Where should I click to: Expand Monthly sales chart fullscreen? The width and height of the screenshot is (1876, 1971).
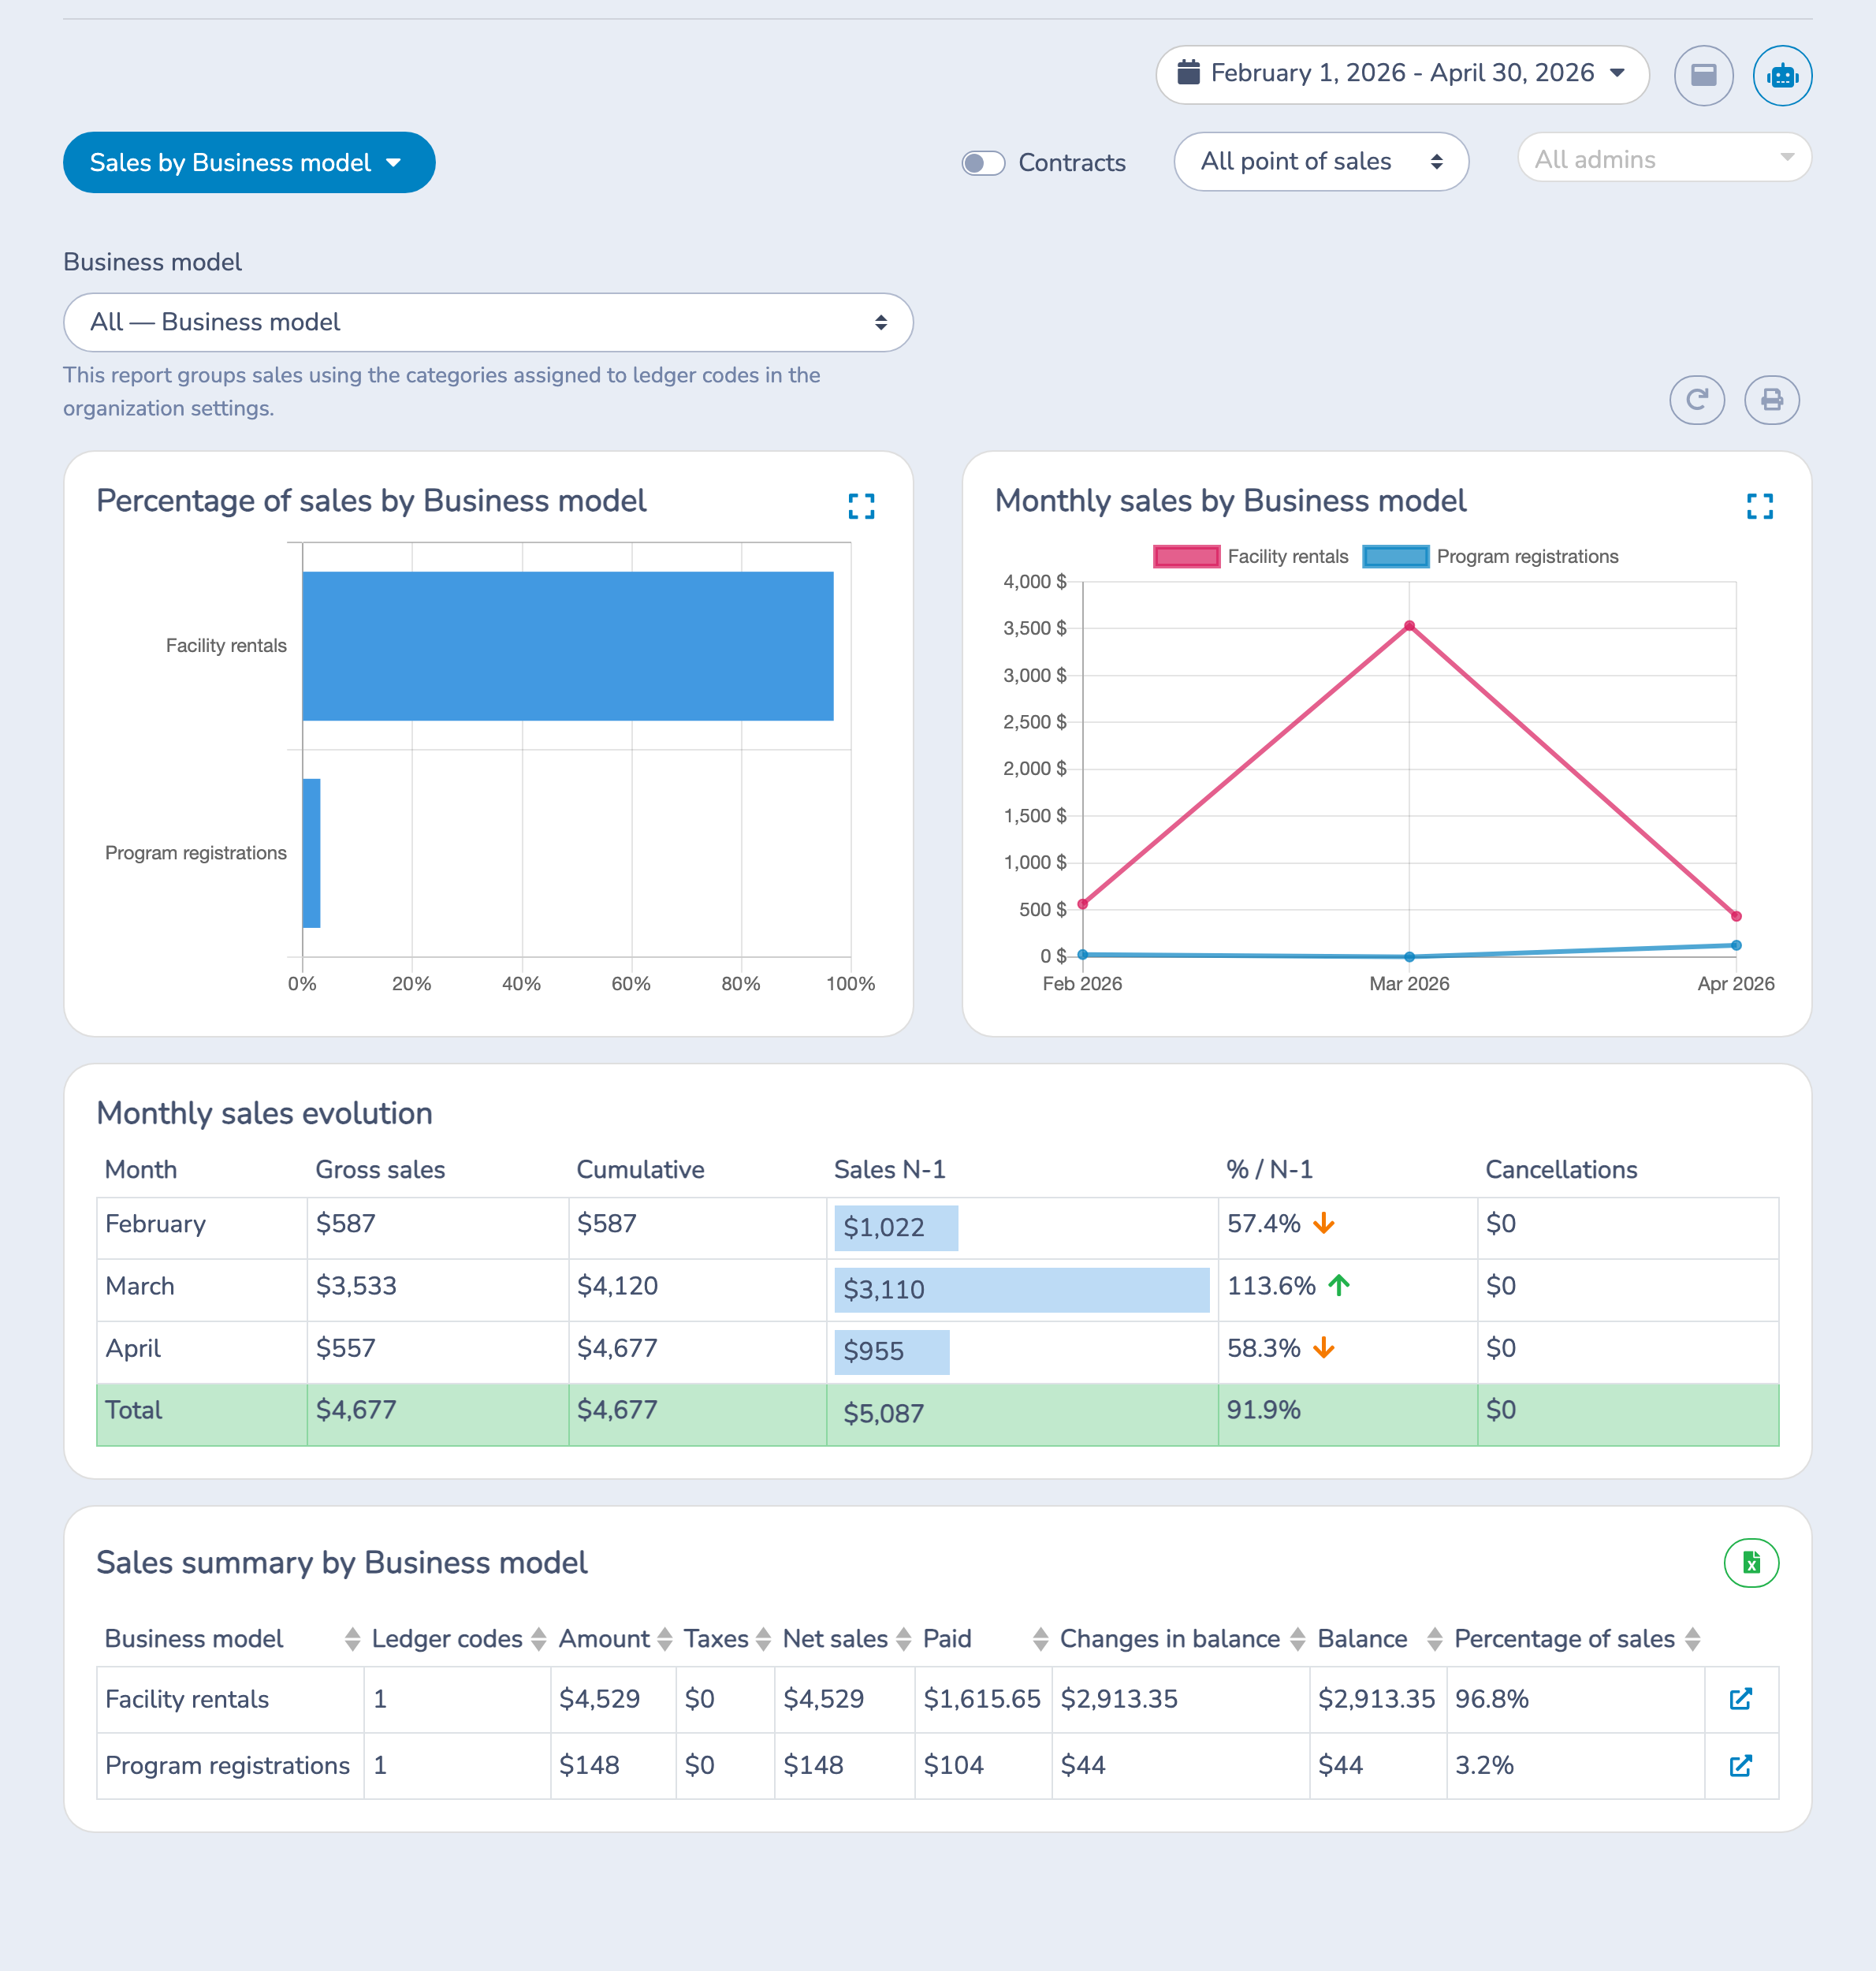1759,506
